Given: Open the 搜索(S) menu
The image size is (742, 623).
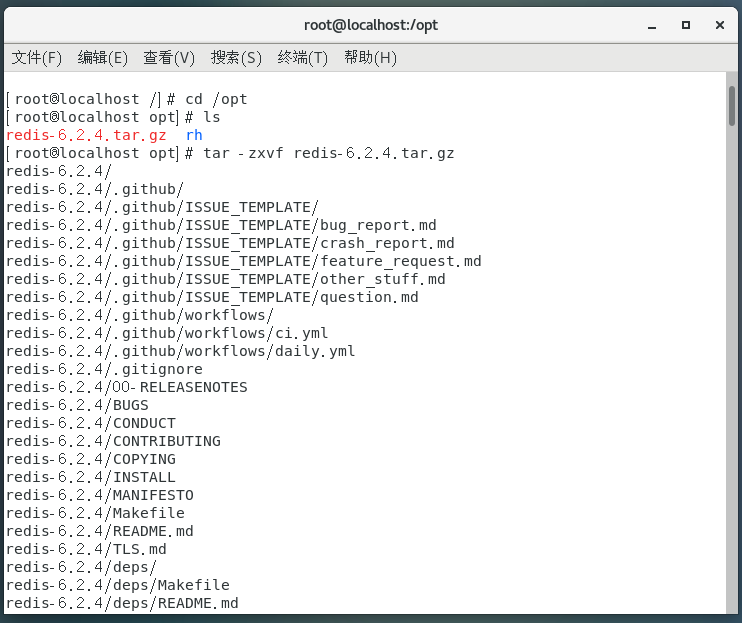Looking at the screenshot, I should 236,58.
